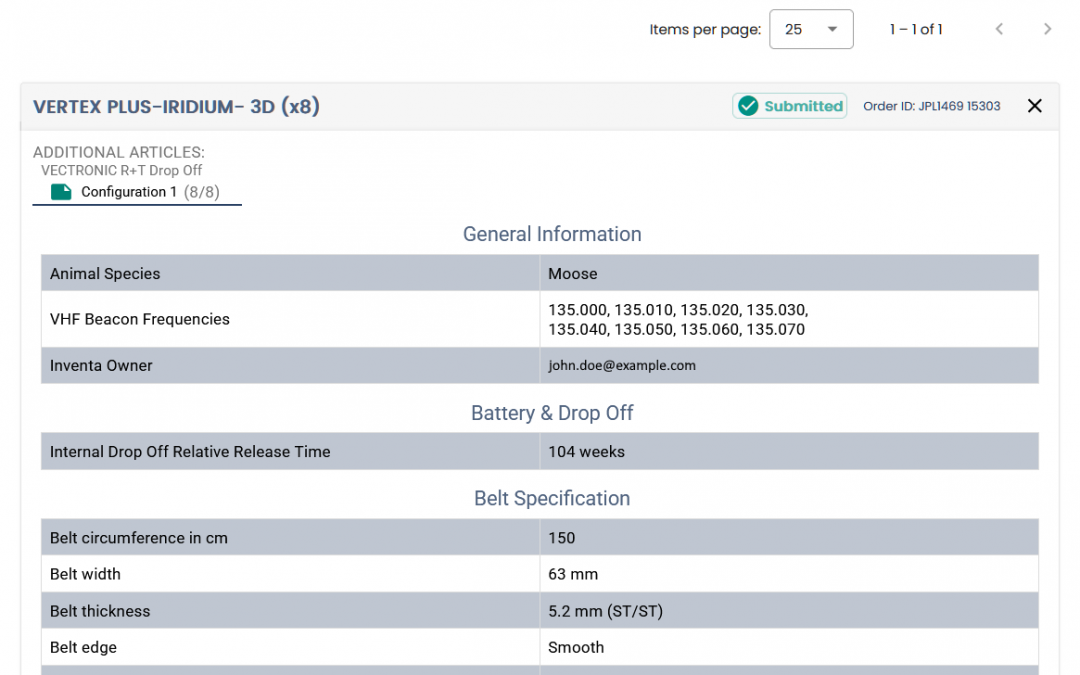
Task: Click the 1 – 1 of 1 pagination range label
Action: 915,29
